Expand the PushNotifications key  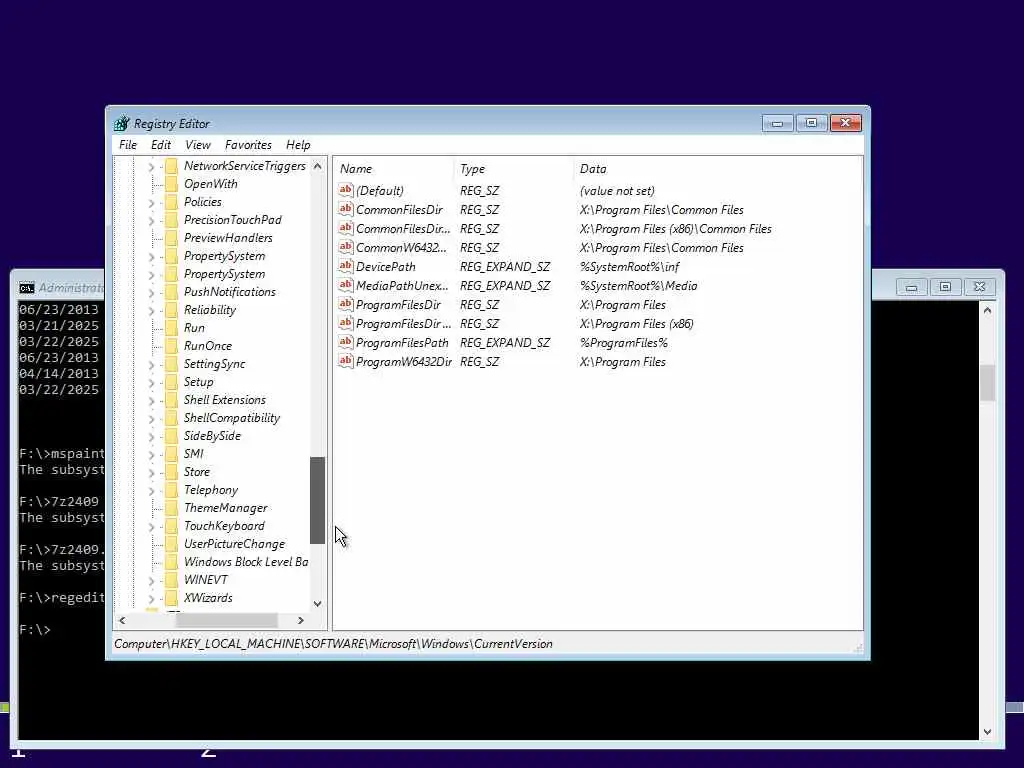pos(152,293)
